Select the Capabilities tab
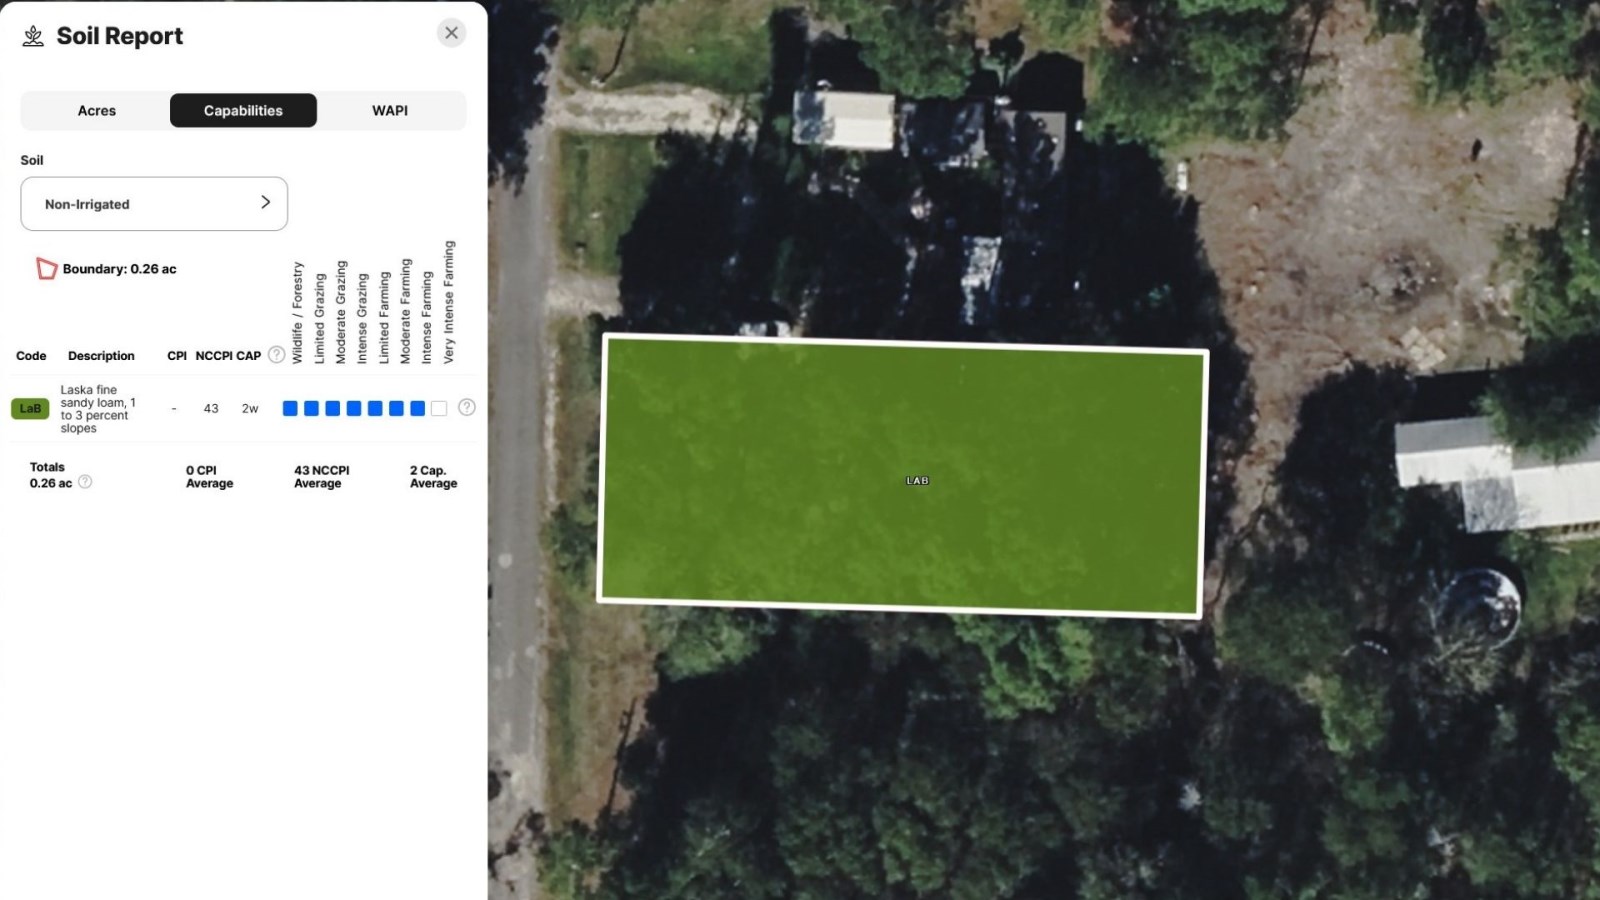 pyautogui.click(x=243, y=111)
